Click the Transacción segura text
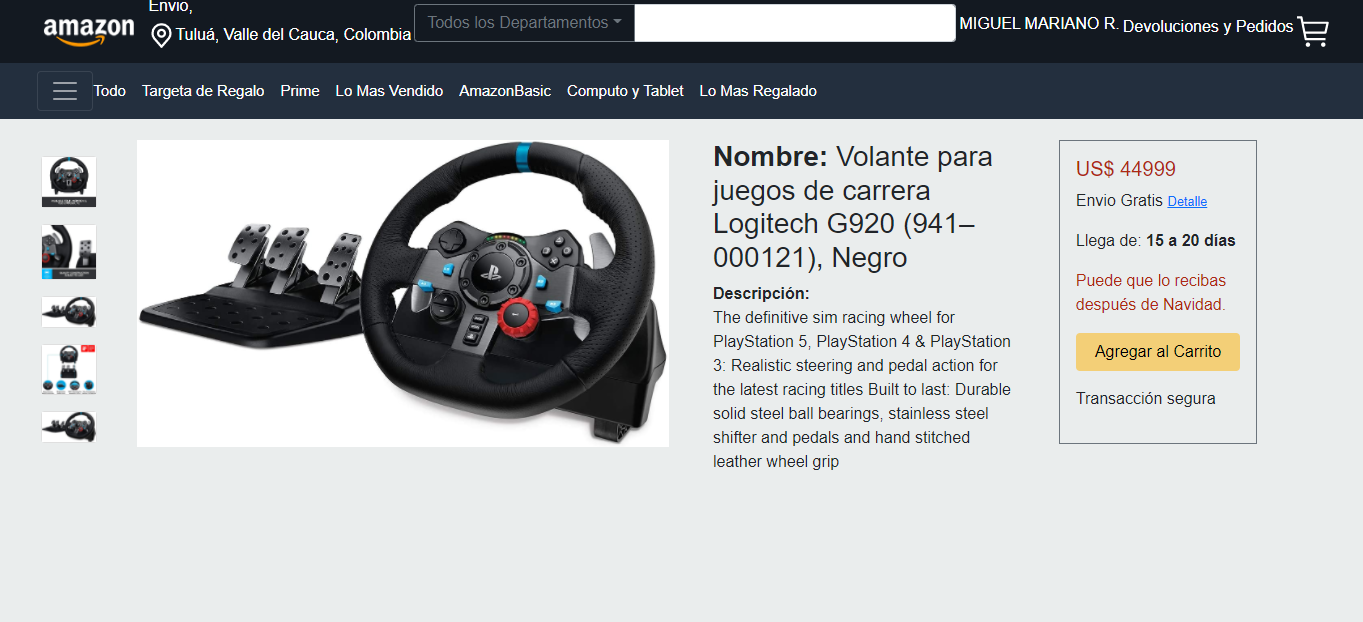The width and height of the screenshot is (1363, 622). [x=1146, y=399]
